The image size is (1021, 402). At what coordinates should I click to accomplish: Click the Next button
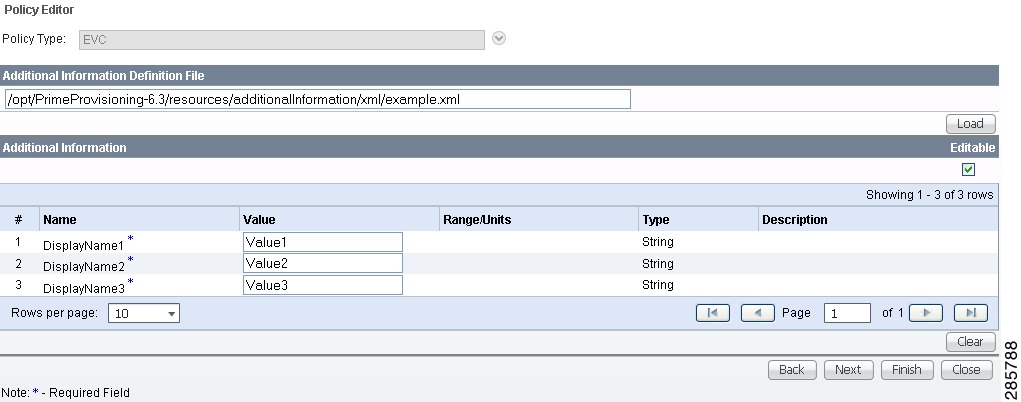848,369
